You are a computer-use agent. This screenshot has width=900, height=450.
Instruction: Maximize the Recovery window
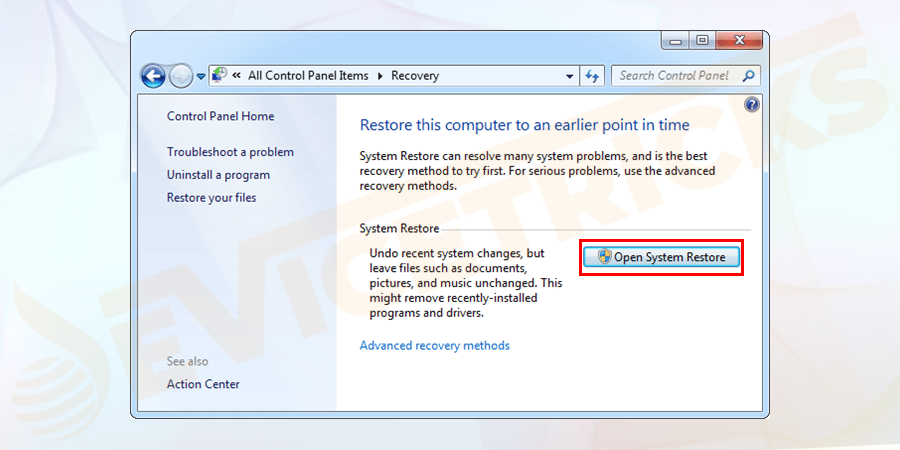pyautogui.click(x=702, y=40)
